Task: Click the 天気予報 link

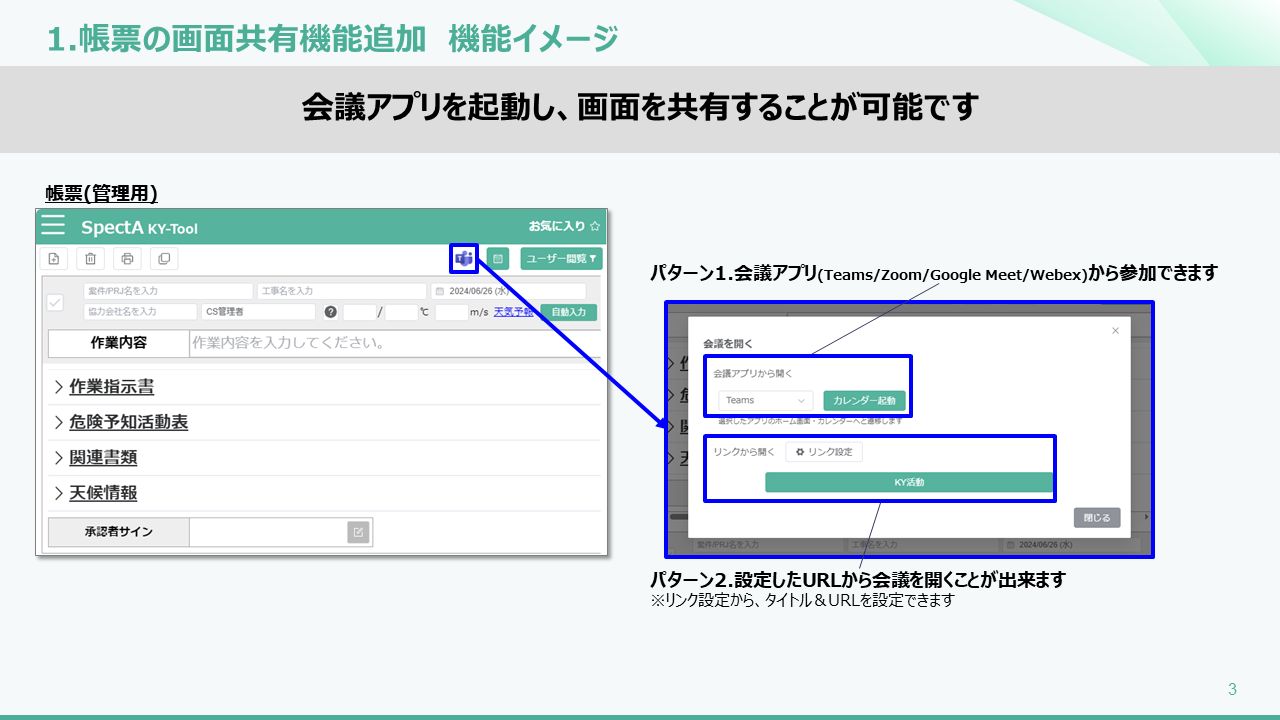Action: pos(513,312)
